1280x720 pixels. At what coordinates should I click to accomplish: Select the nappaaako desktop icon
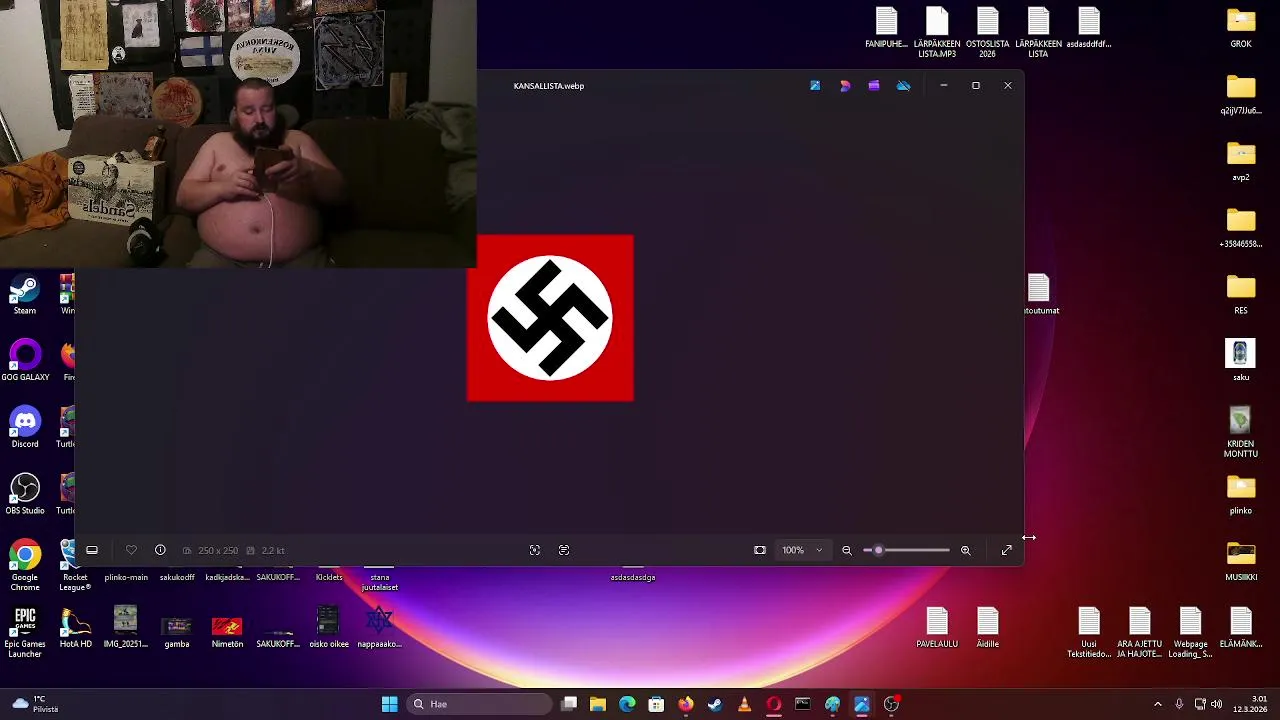click(x=379, y=628)
